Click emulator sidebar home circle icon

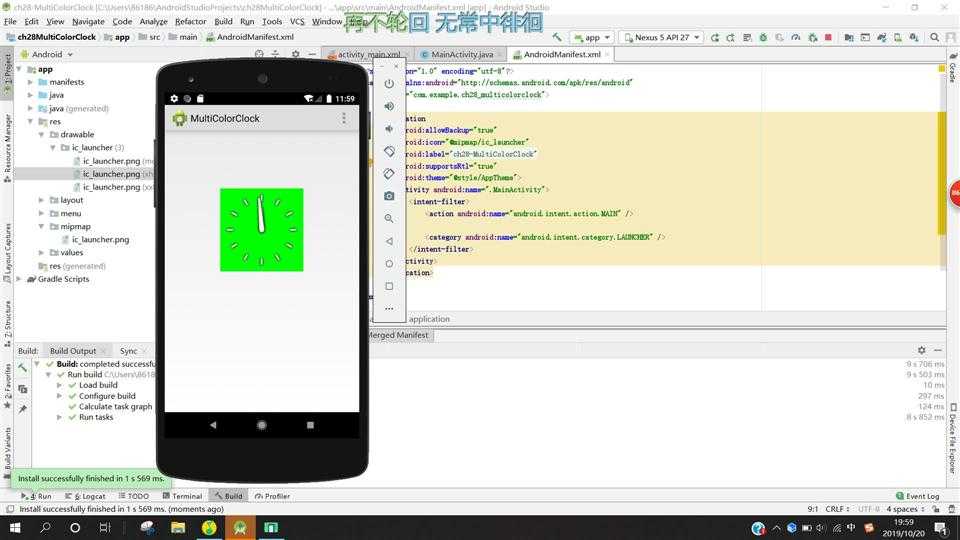(389, 264)
